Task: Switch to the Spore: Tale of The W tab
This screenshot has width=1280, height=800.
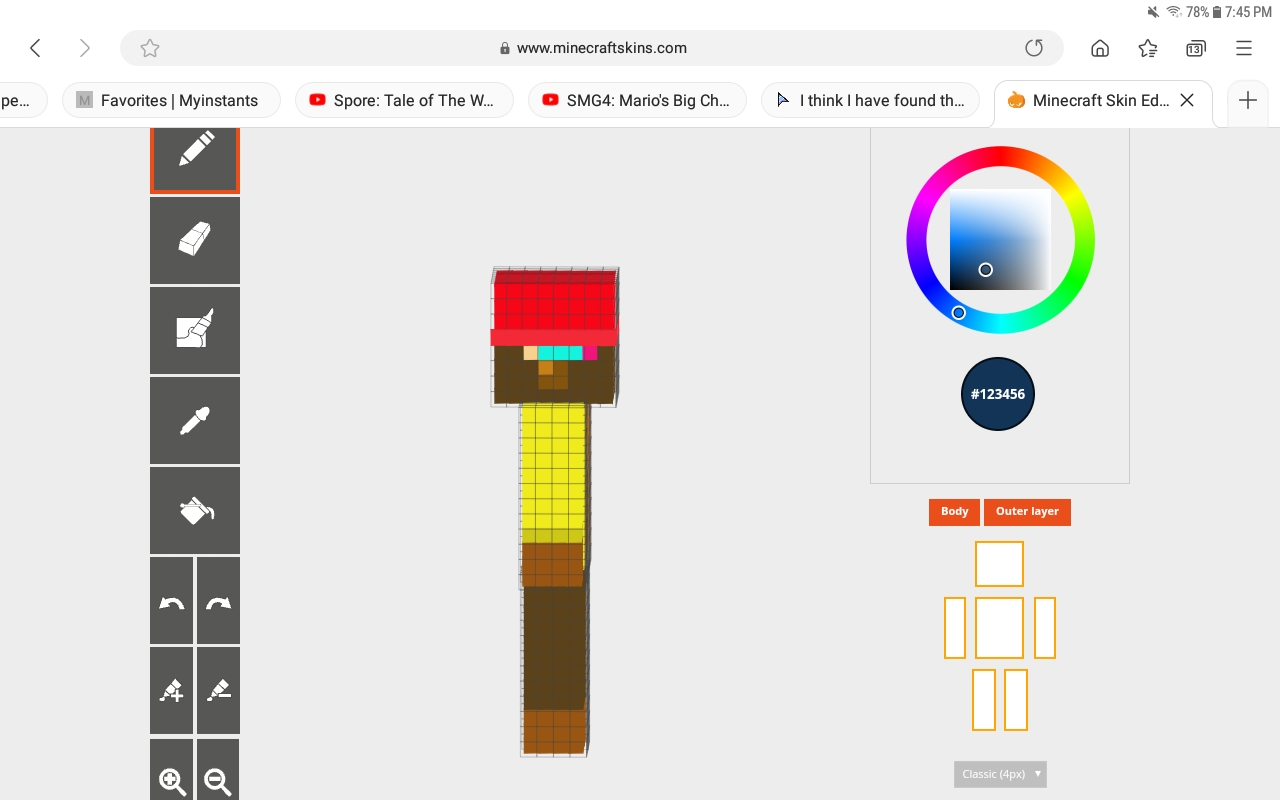Action: click(x=404, y=100)
